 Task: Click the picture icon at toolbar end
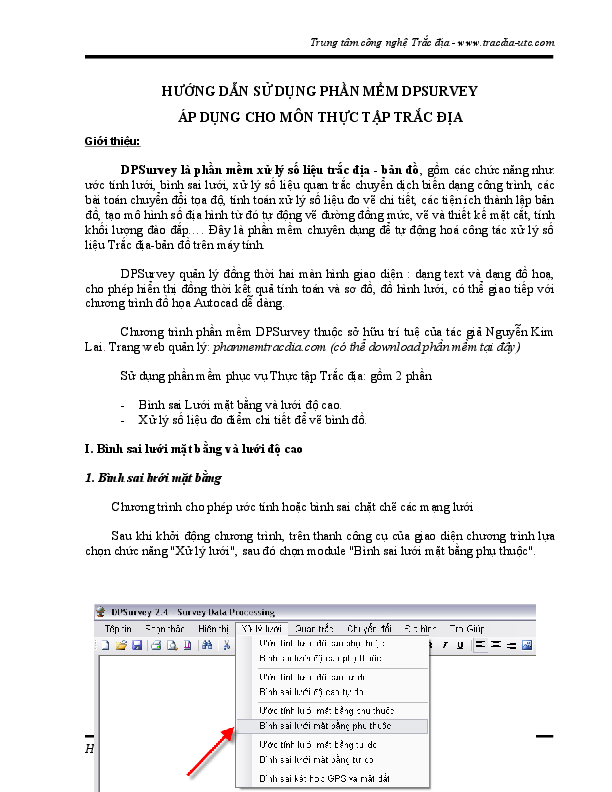[x=527, y=645]
